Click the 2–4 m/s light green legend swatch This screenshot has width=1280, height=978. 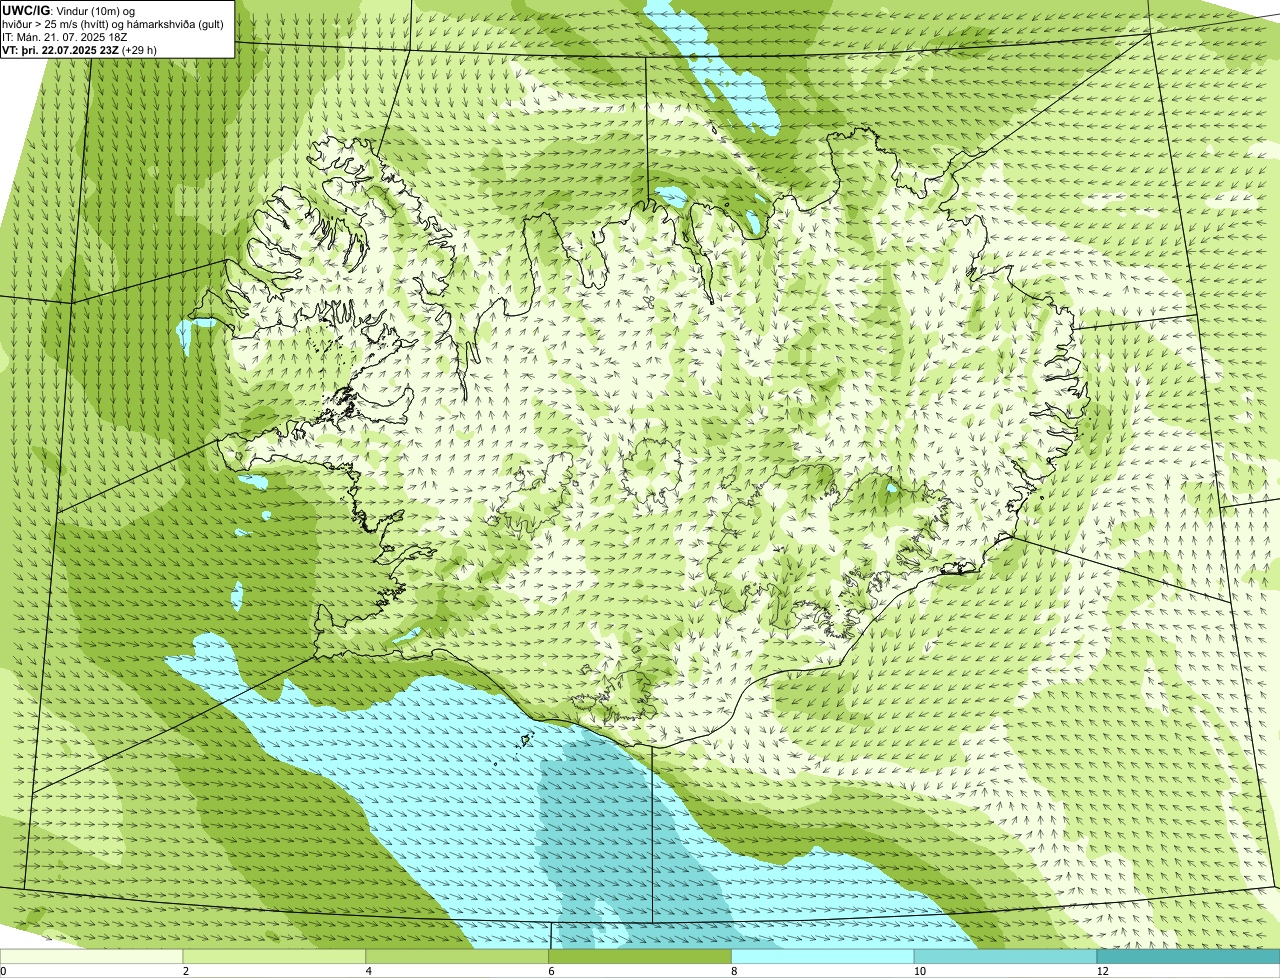[275, 957]
